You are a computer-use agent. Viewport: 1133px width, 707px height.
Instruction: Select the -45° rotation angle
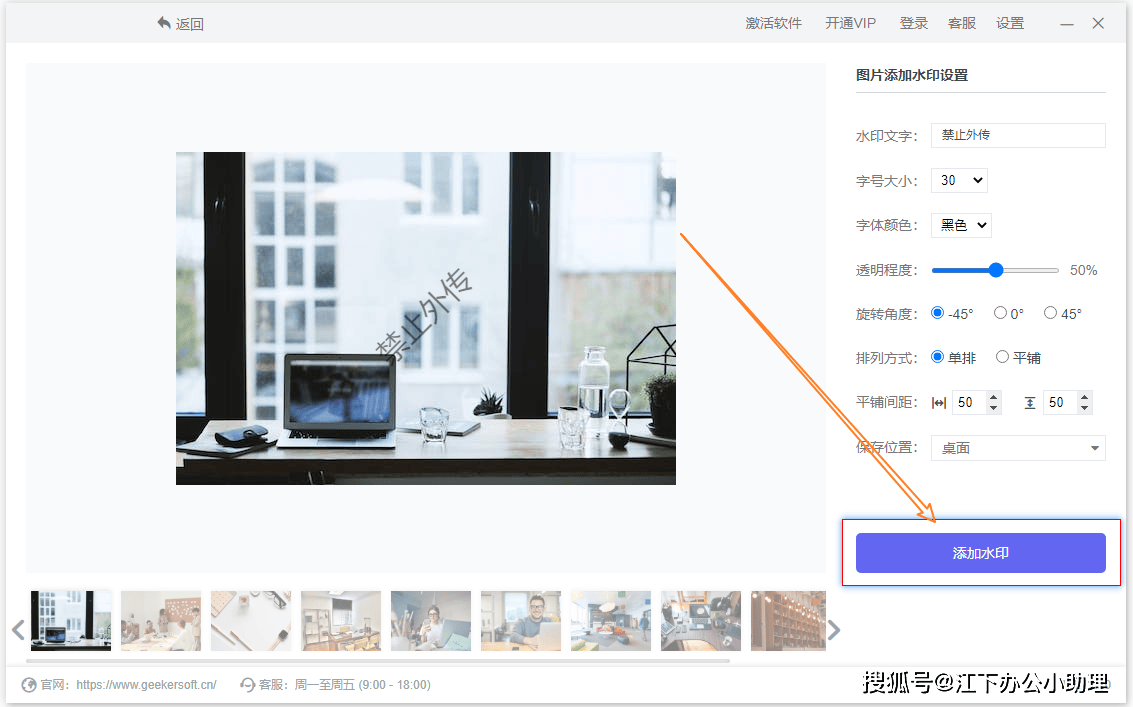[x=938, y=313]
